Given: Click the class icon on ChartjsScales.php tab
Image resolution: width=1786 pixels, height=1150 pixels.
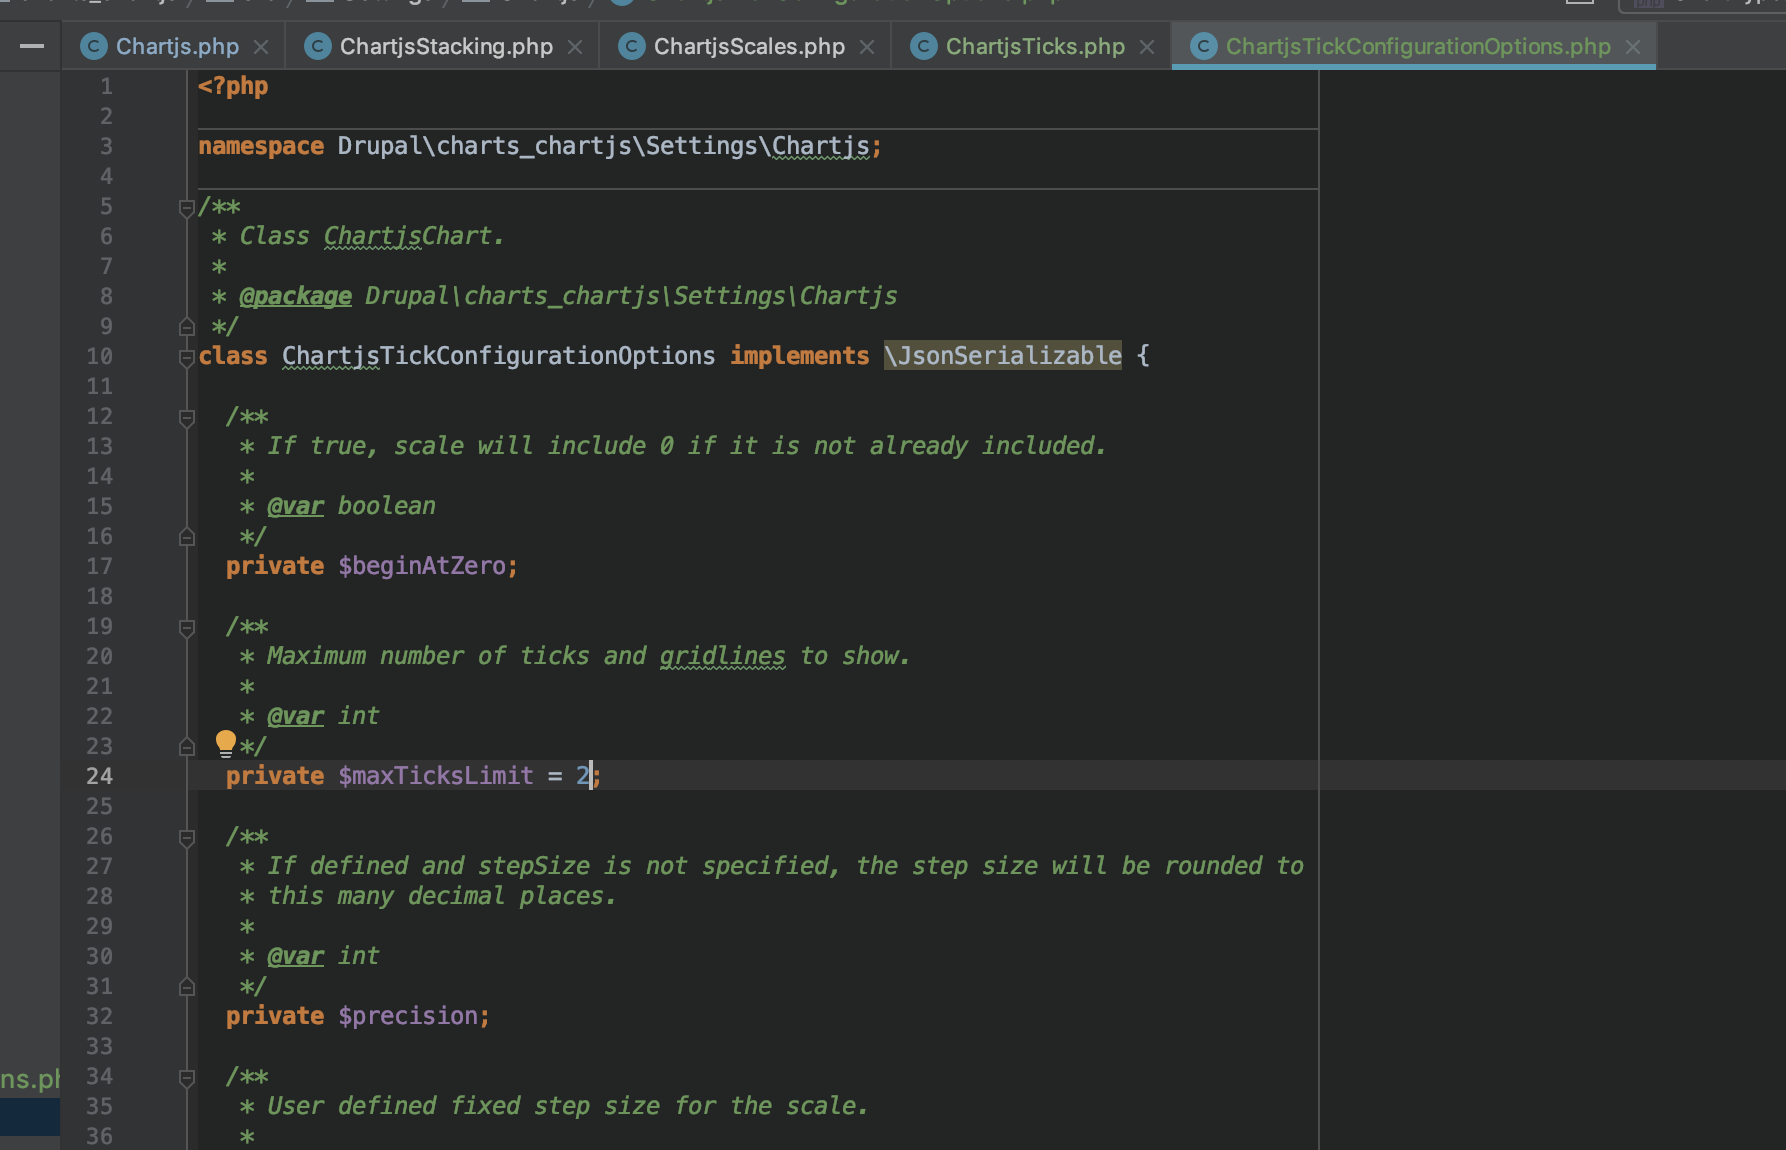Looking at the screenshot, I should (x=632, y=46).
